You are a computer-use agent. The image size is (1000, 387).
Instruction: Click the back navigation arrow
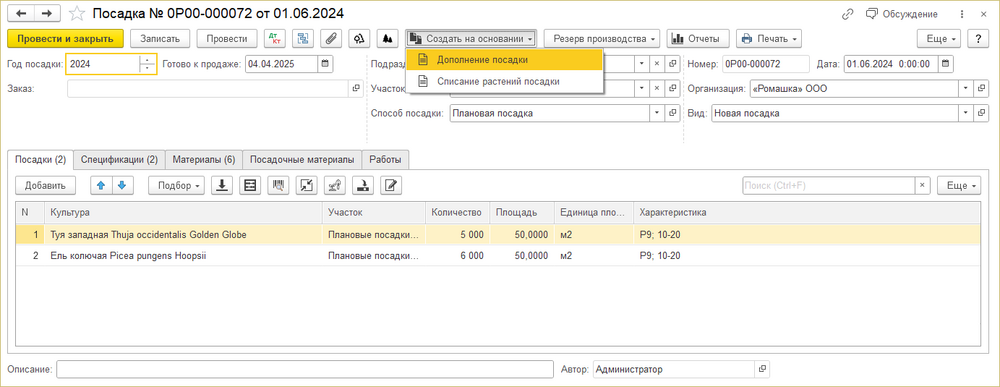pos(20,13)
